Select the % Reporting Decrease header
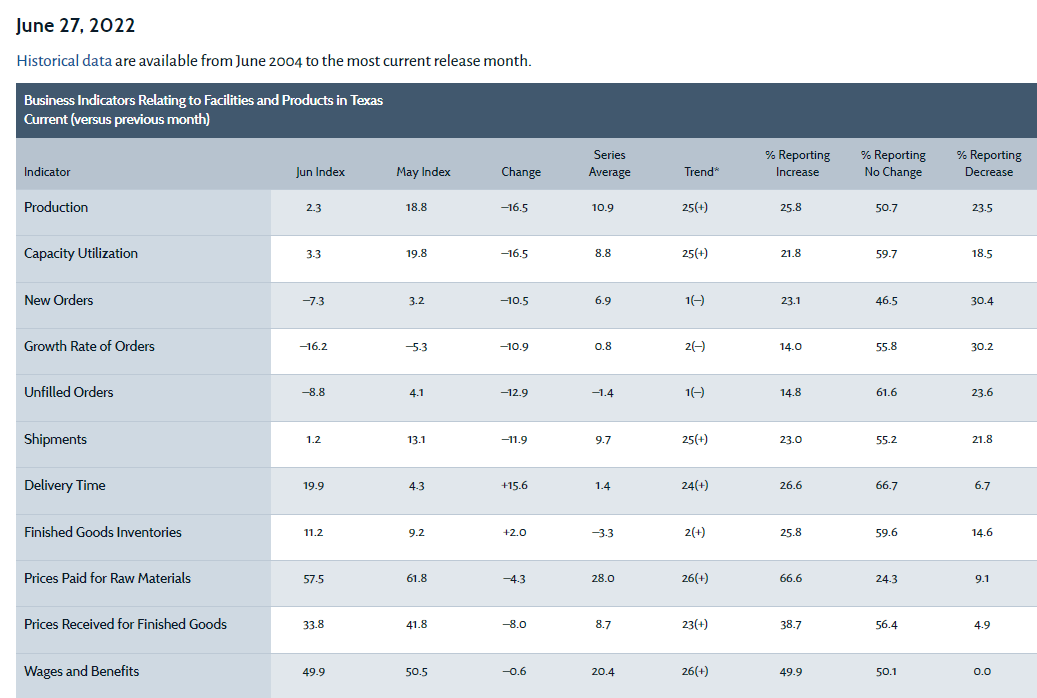This screenshot has height=698, width=1037. [989, 164]
